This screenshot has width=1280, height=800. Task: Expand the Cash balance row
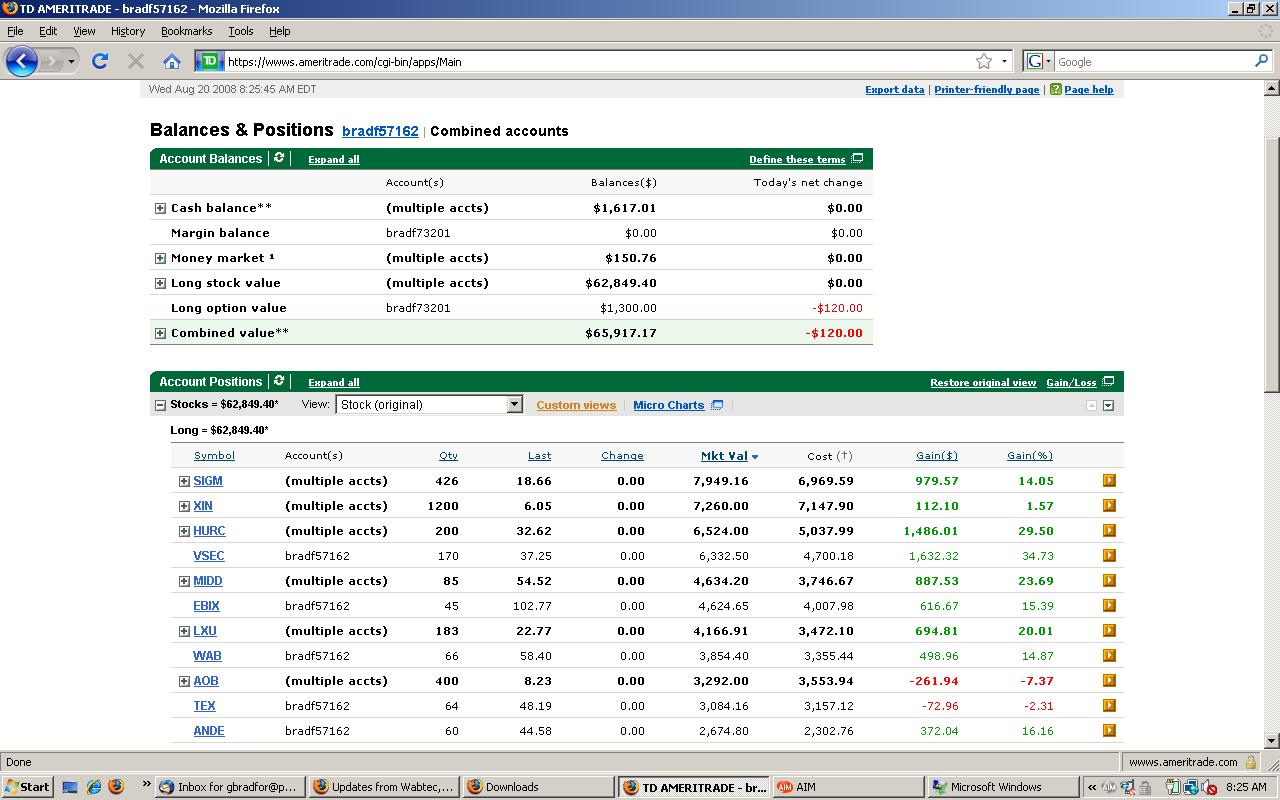(x=160, y=208)
